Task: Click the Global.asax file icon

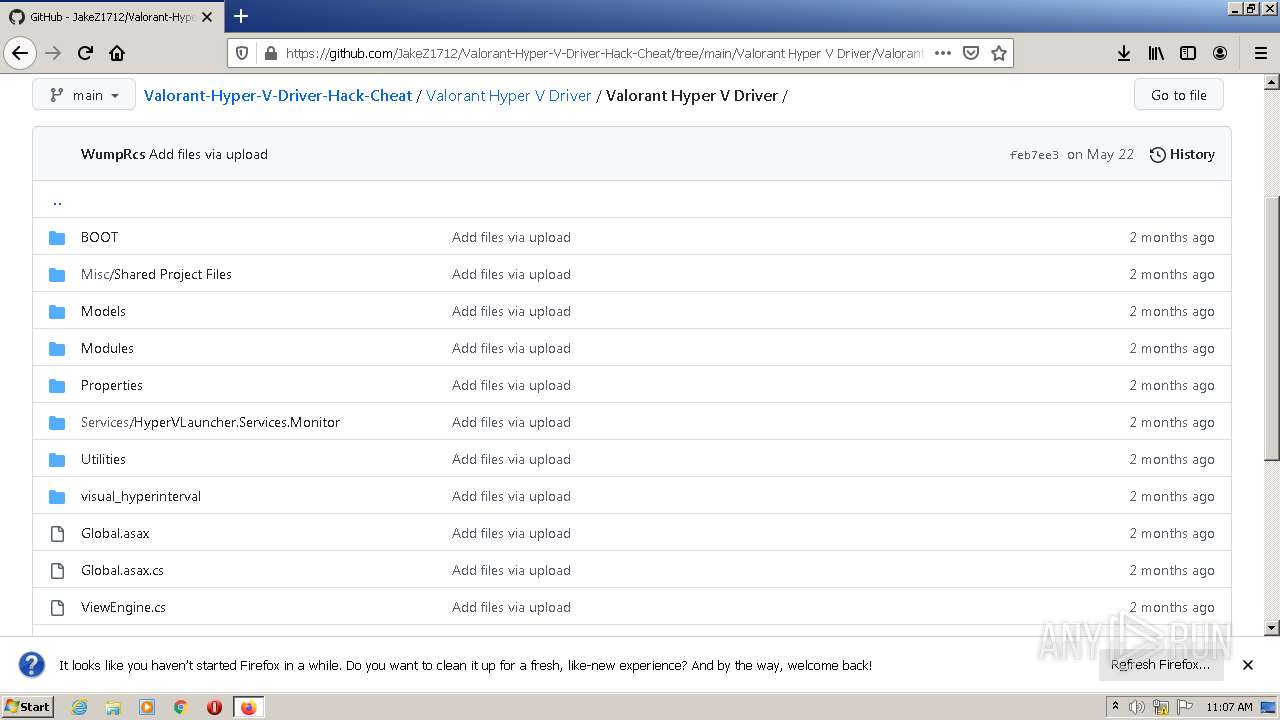Action: (57, 533)
